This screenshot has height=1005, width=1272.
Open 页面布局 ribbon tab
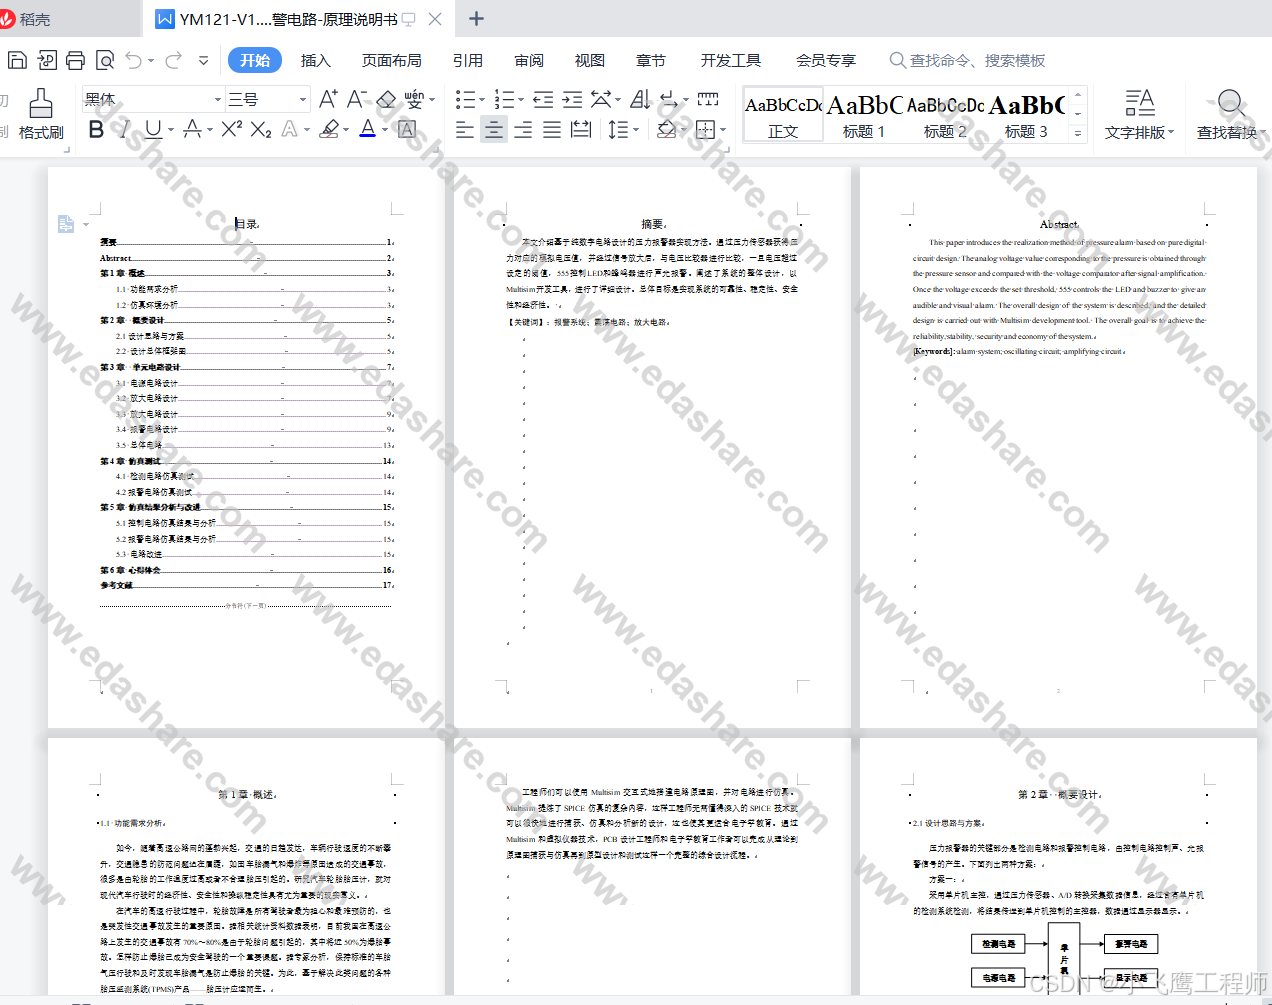coord(391,60)
